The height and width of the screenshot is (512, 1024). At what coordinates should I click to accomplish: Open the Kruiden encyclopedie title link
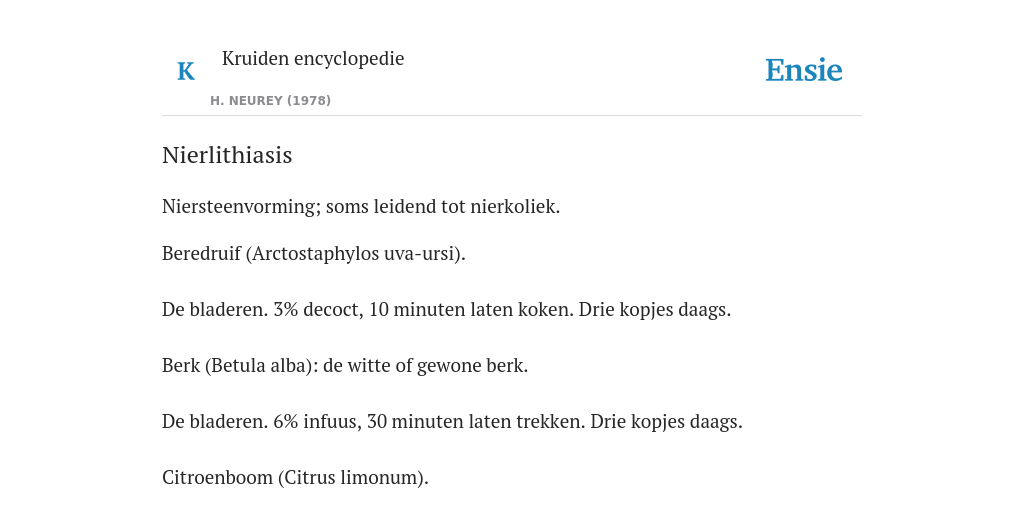[313, 58]
